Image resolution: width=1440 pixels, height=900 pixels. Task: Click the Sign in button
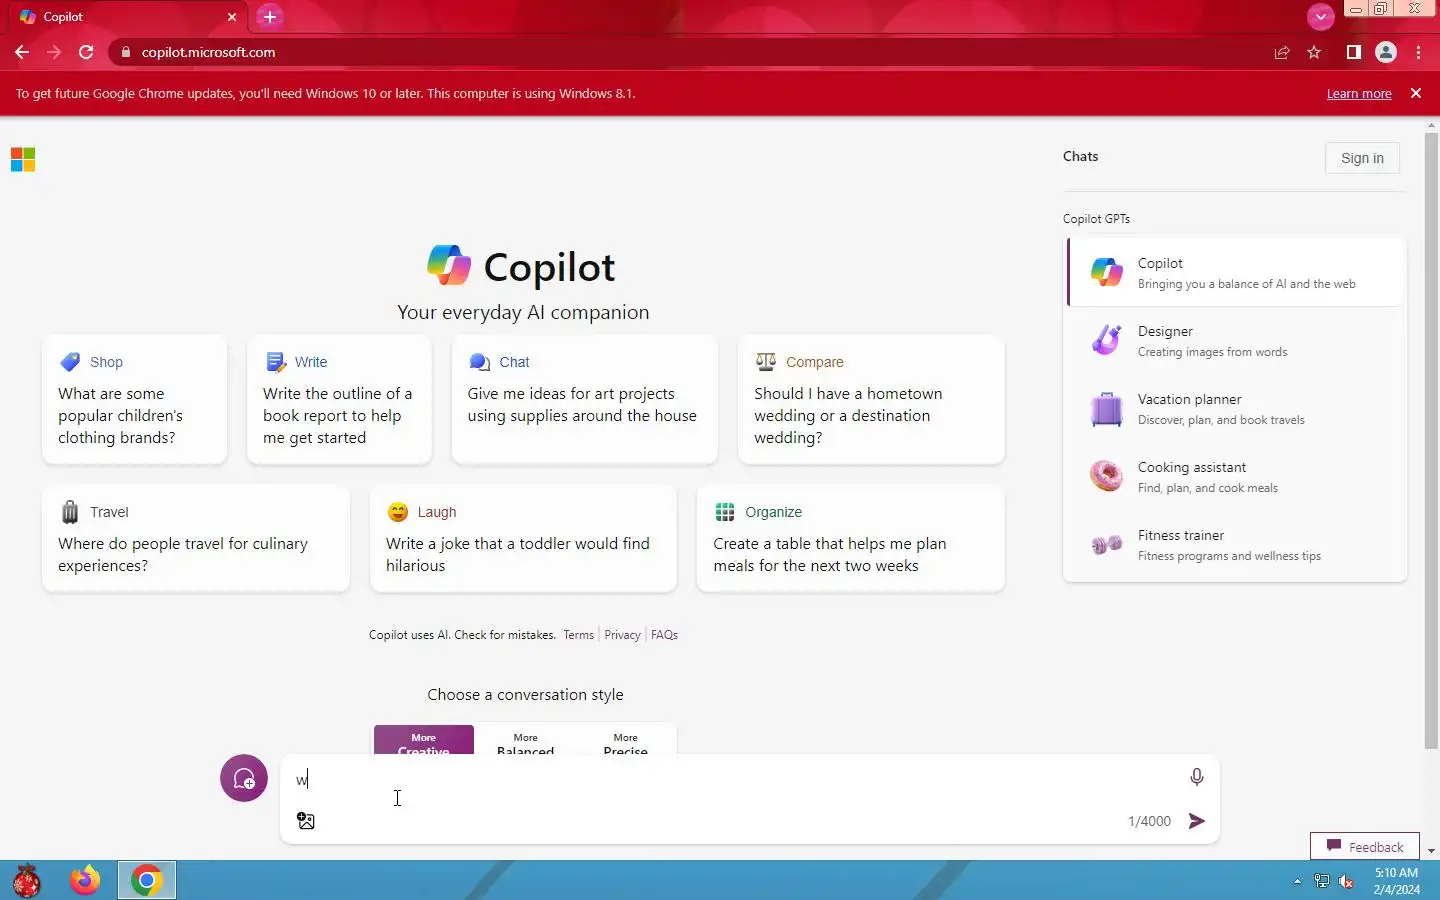pos(1362,158)
